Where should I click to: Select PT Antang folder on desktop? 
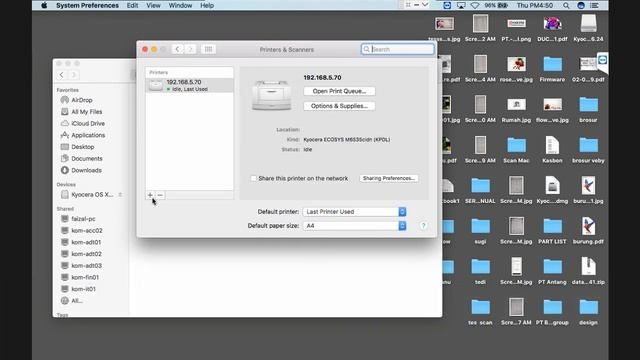click(x=552, y=271)
